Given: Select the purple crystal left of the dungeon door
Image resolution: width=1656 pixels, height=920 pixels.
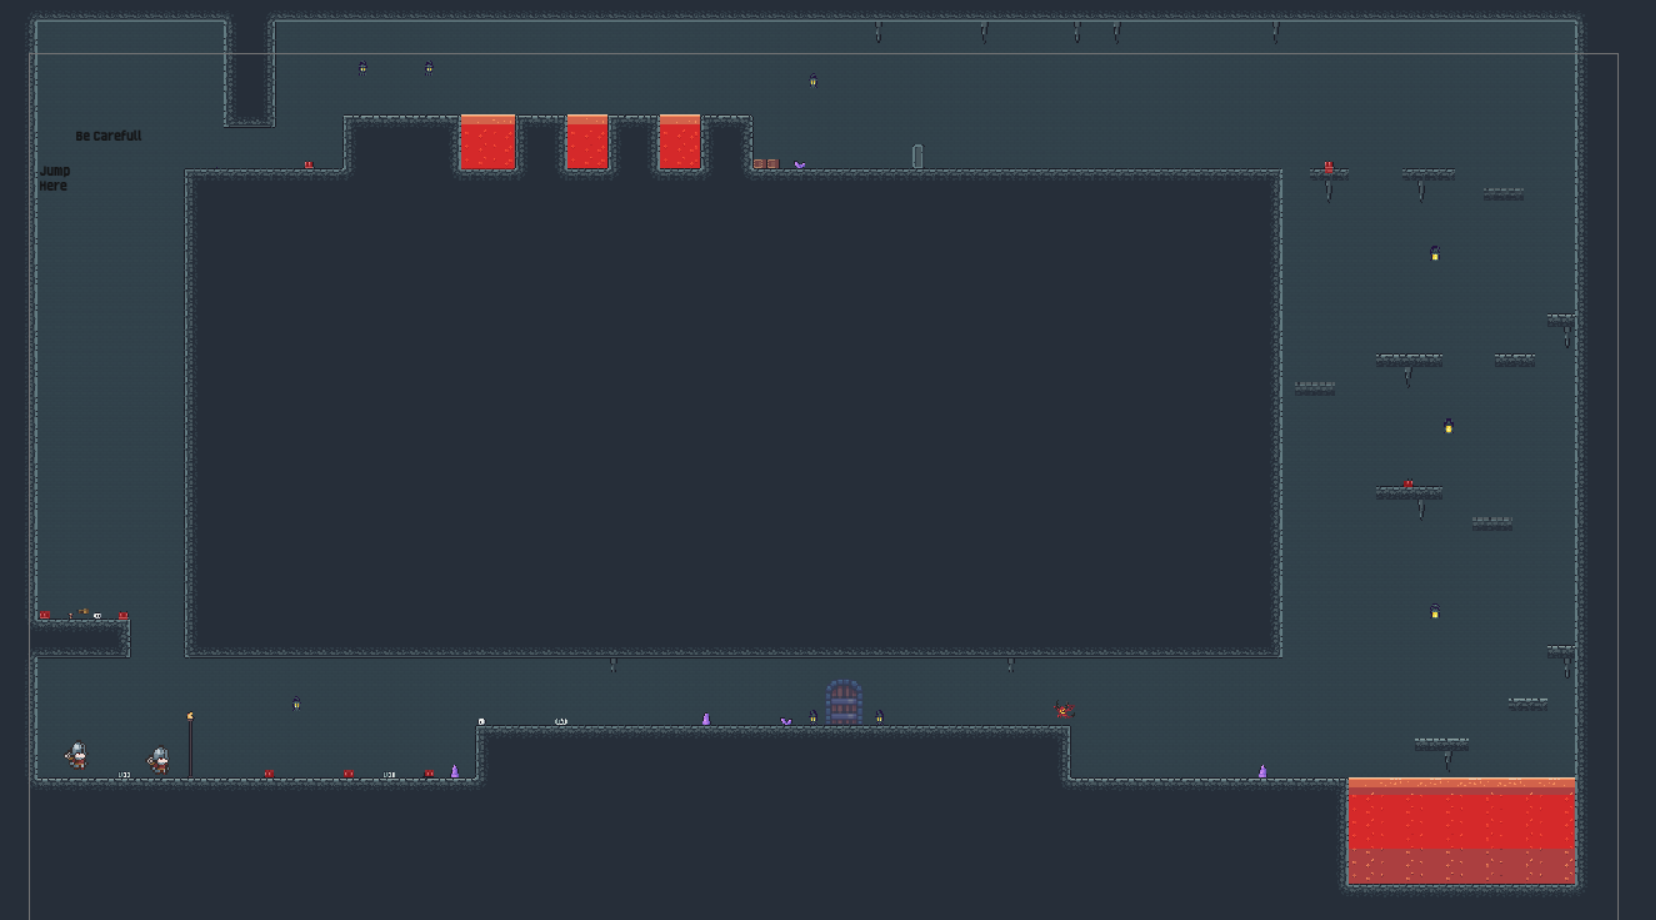Looking at the screenshot, I should [706, 719].
